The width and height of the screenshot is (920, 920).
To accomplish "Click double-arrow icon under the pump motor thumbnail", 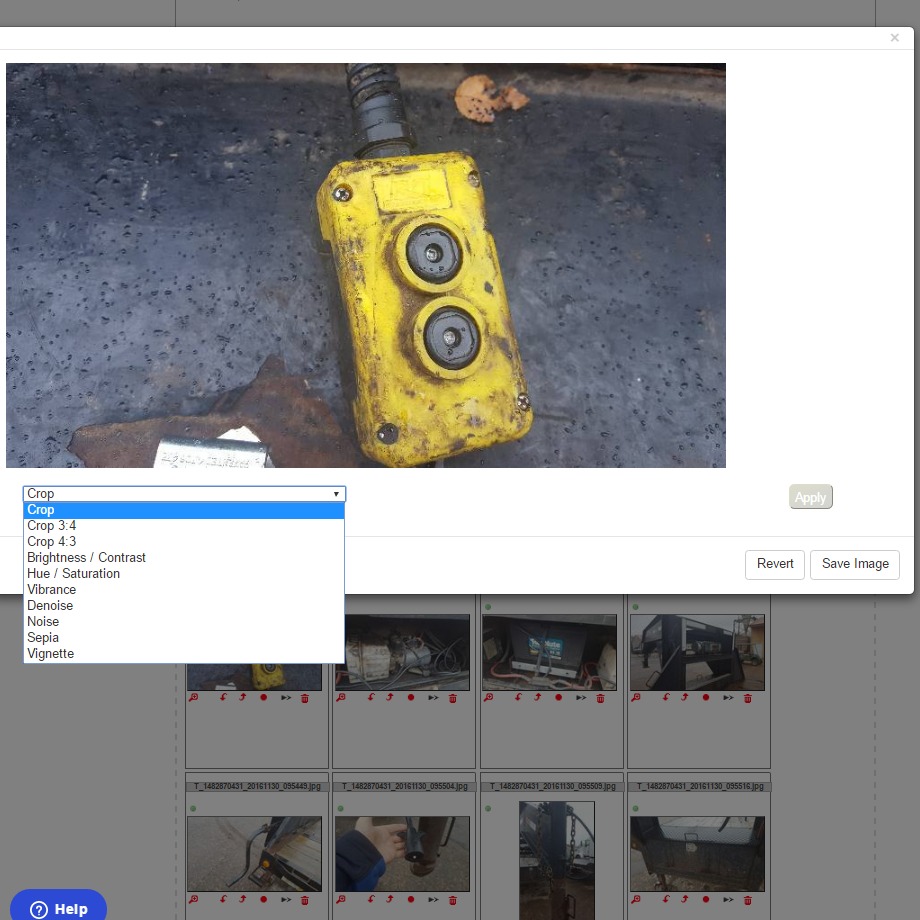I will (434, 698).
